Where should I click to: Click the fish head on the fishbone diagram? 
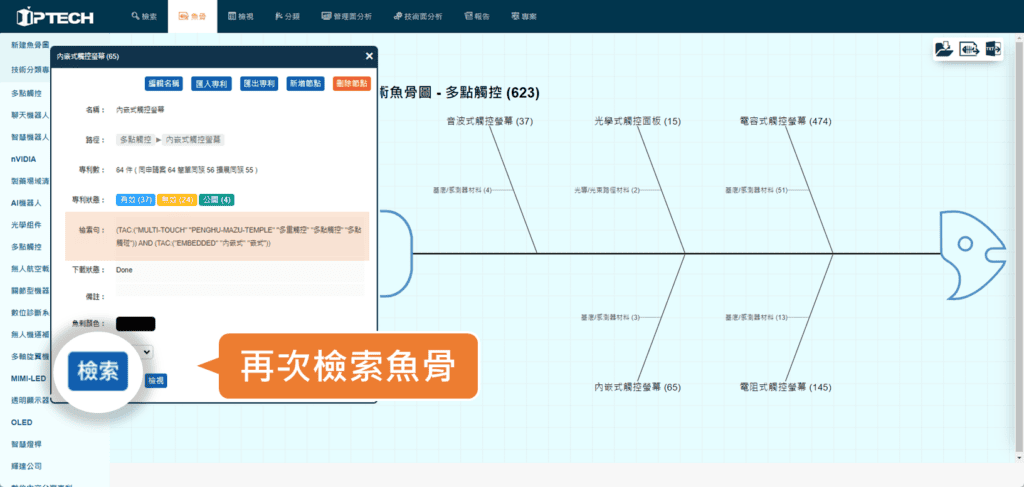975,254
